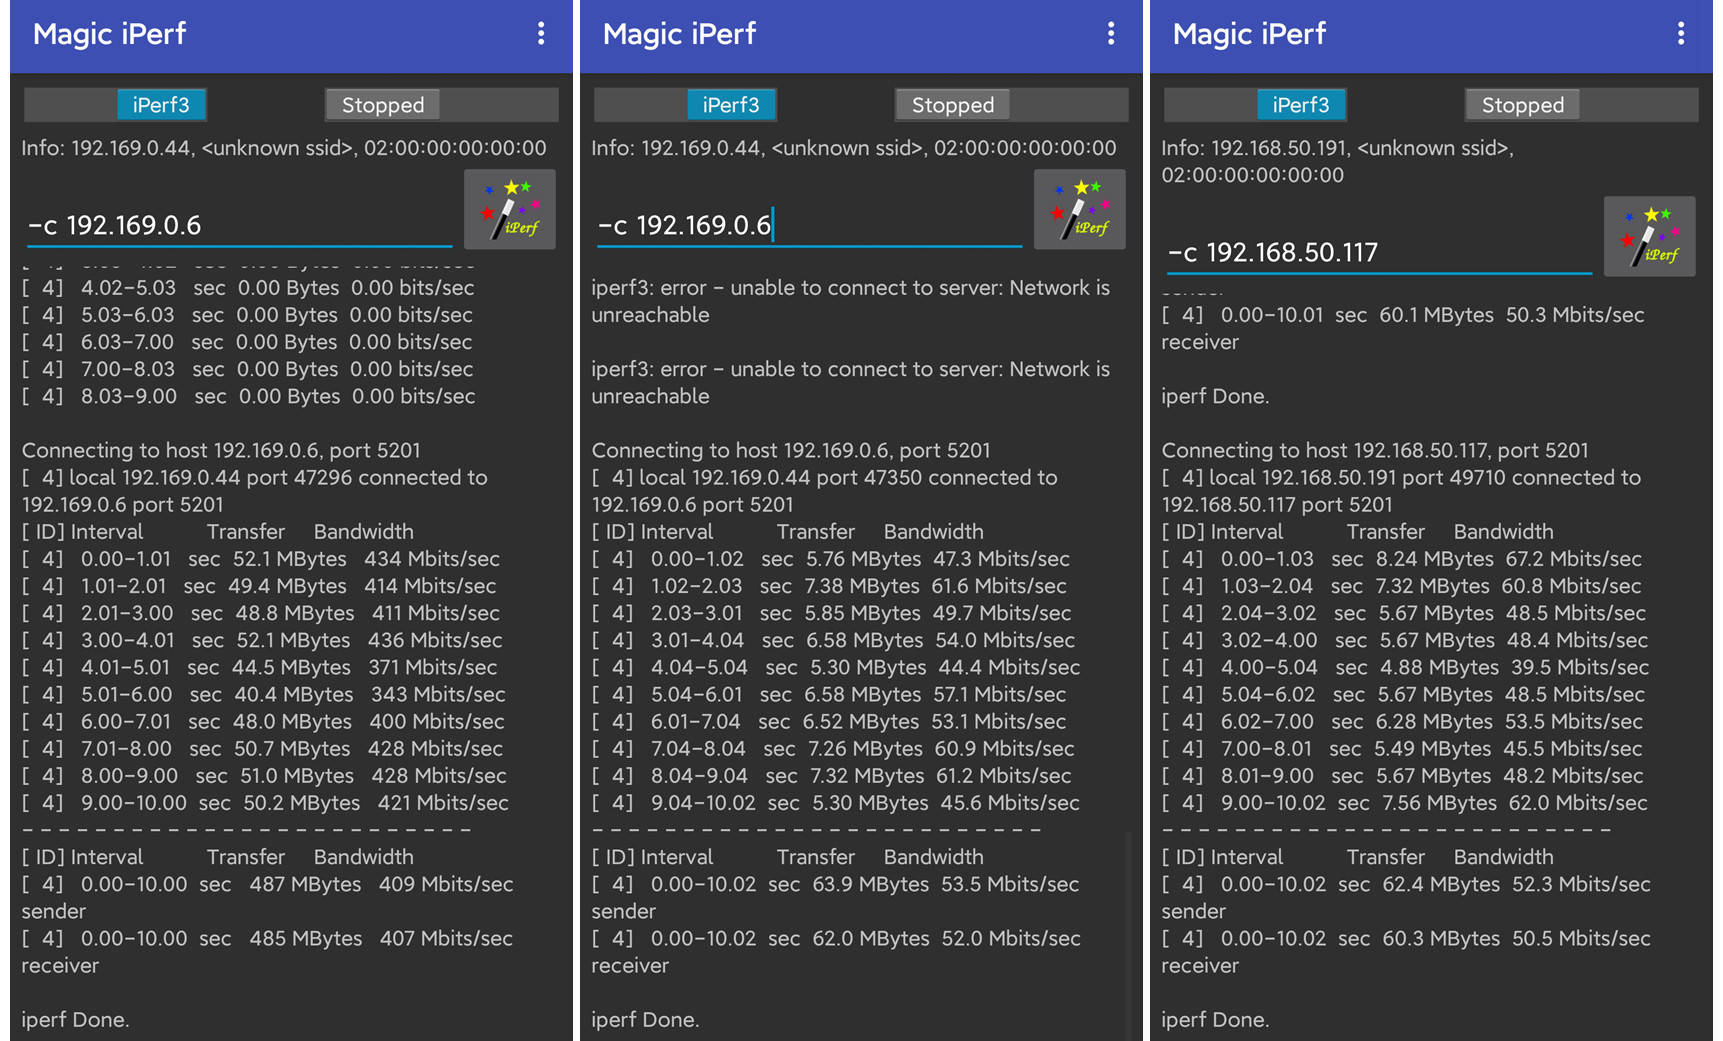The height and width of the screenshot is (1041, 1723).
Task: Click middle panel scrollbar track
Action: click(1129, 935)
